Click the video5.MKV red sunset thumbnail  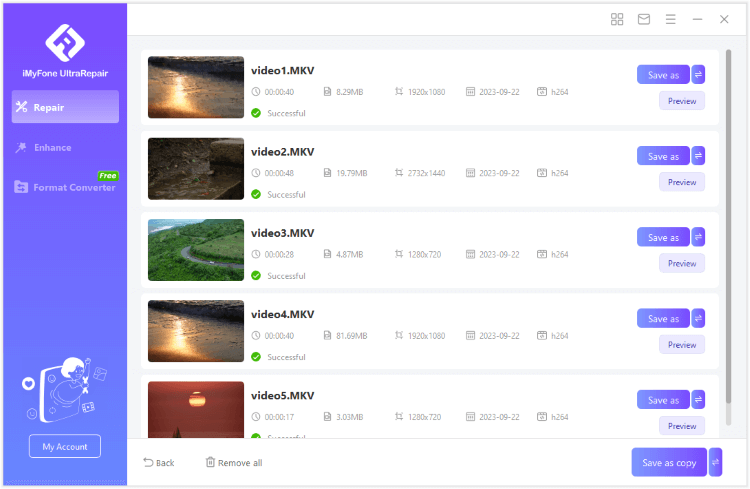coord(196,410)
